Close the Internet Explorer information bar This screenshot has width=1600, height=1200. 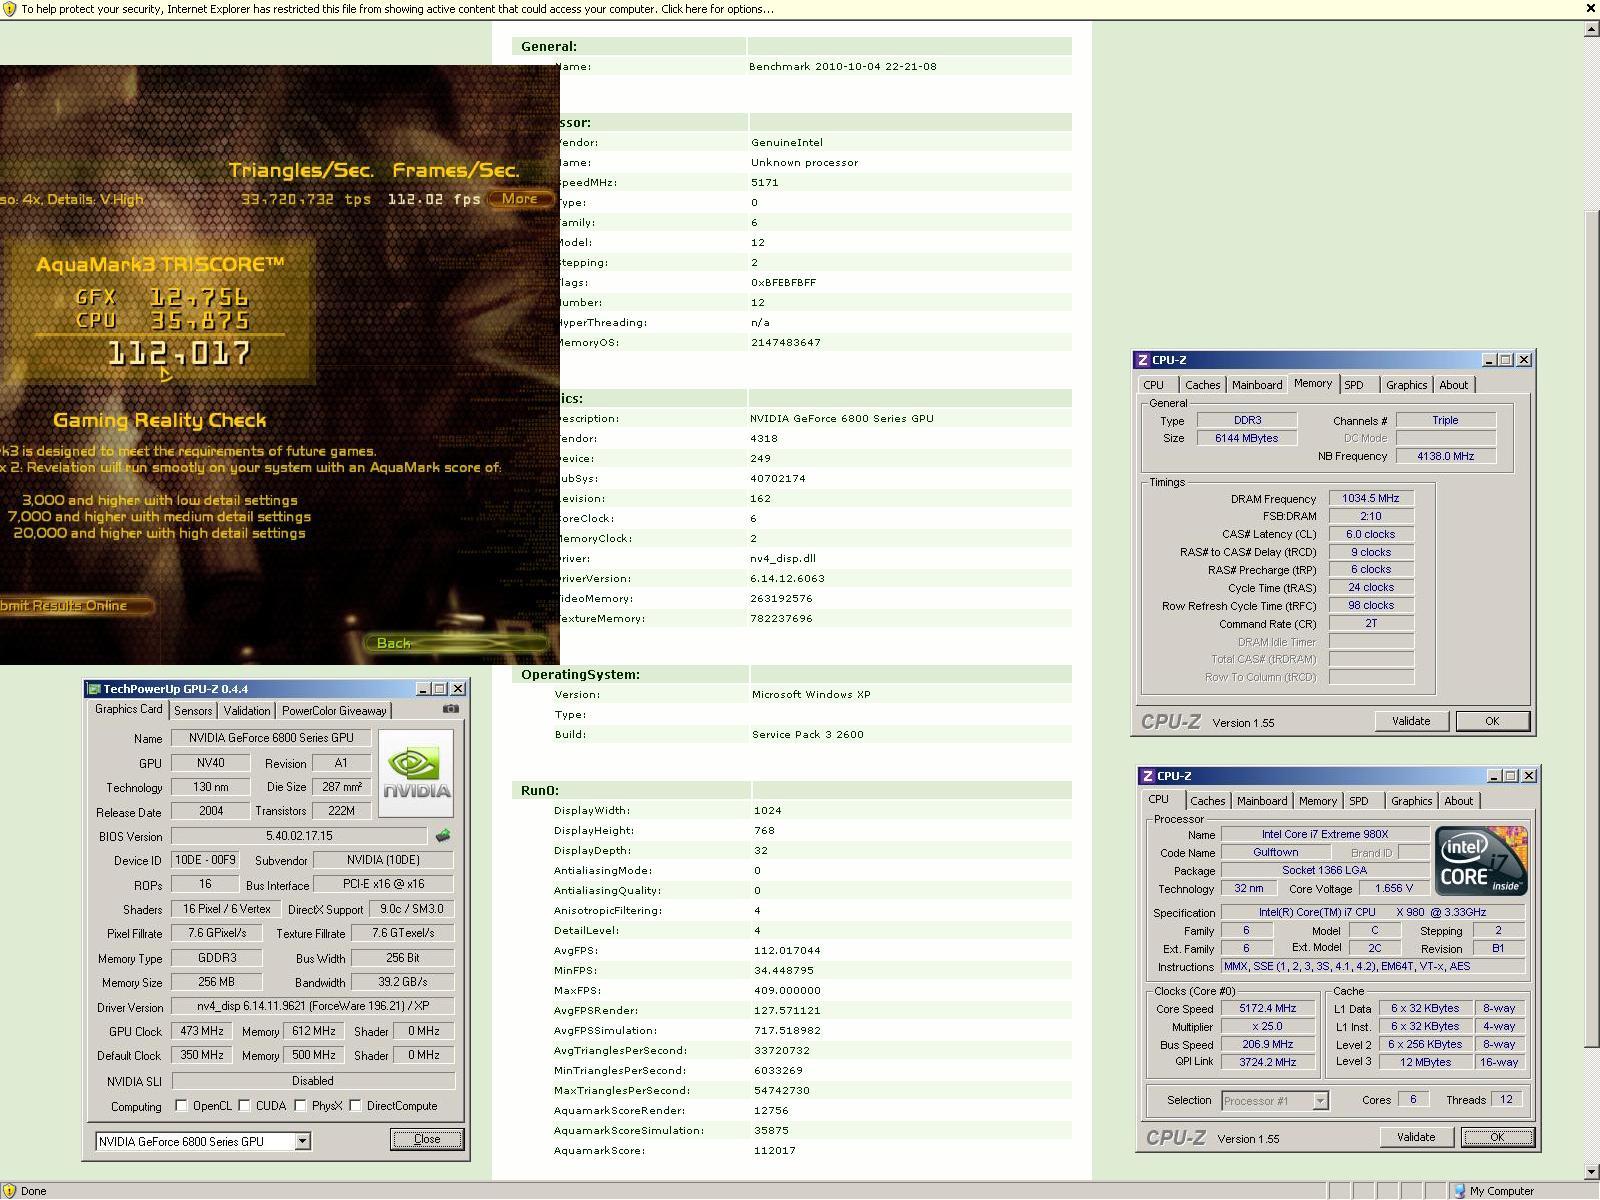click(1590, 9)
